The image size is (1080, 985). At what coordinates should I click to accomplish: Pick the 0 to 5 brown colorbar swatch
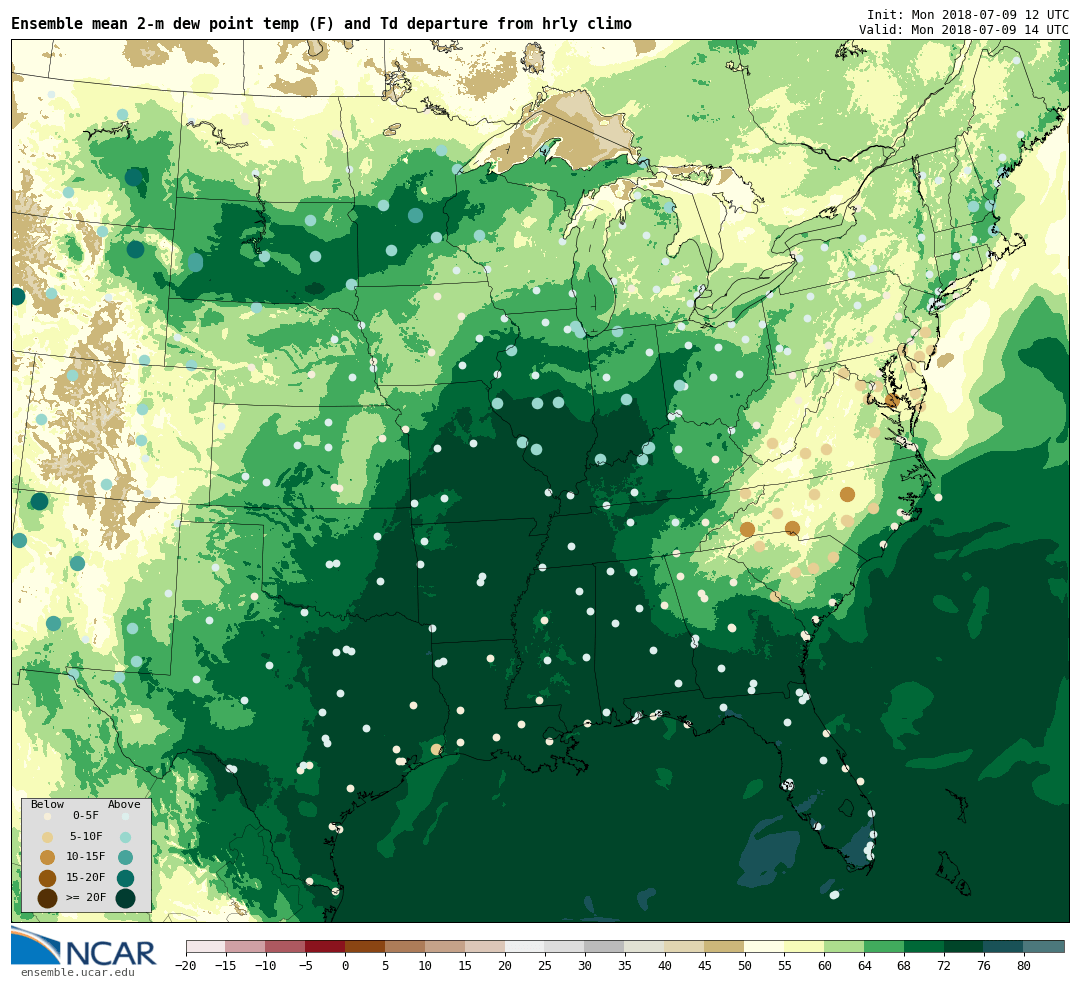[x=366, y=946]
